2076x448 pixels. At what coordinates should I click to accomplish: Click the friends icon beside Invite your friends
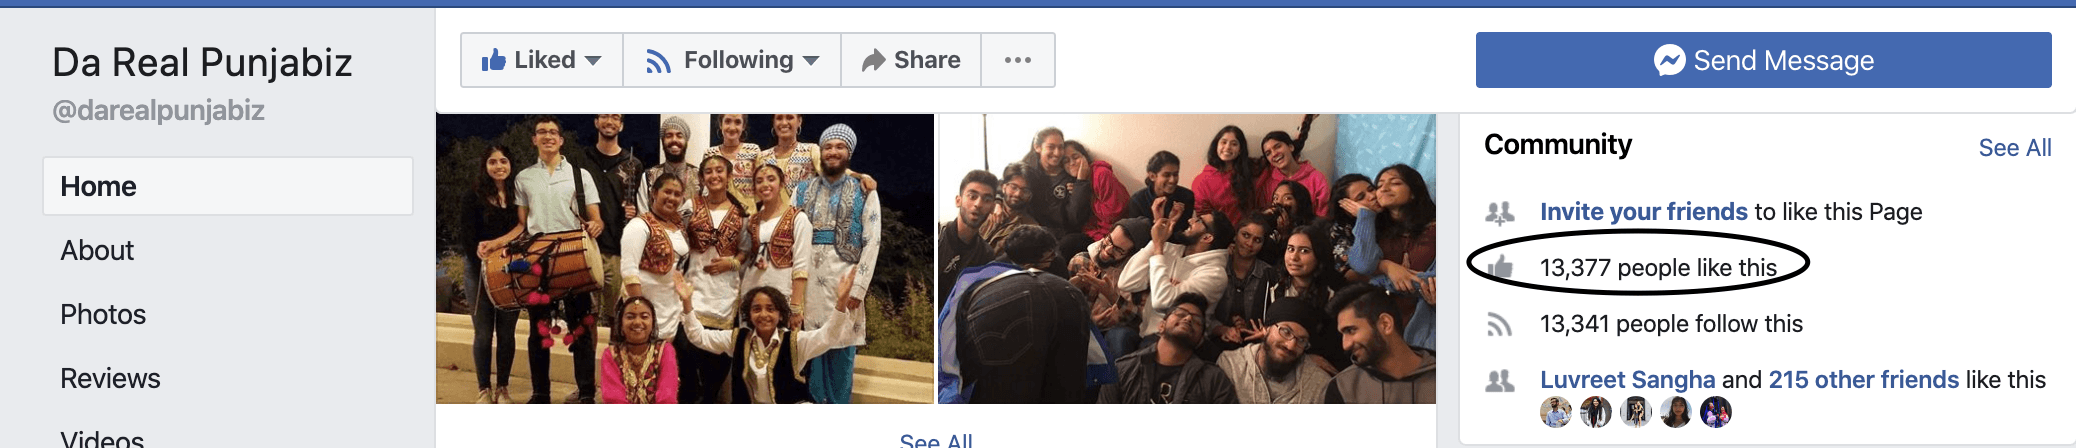coord(1499,212)
